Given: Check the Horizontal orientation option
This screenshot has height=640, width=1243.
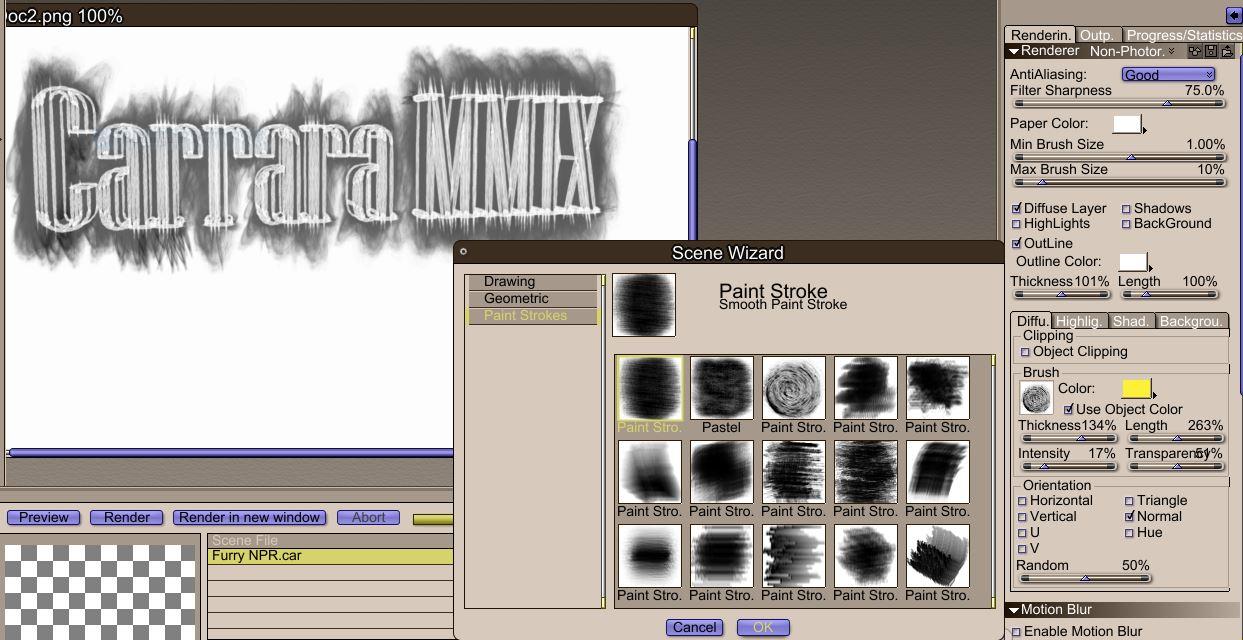Looking at the screenshot, I should pyautogui.click(x=1022, y=501).
